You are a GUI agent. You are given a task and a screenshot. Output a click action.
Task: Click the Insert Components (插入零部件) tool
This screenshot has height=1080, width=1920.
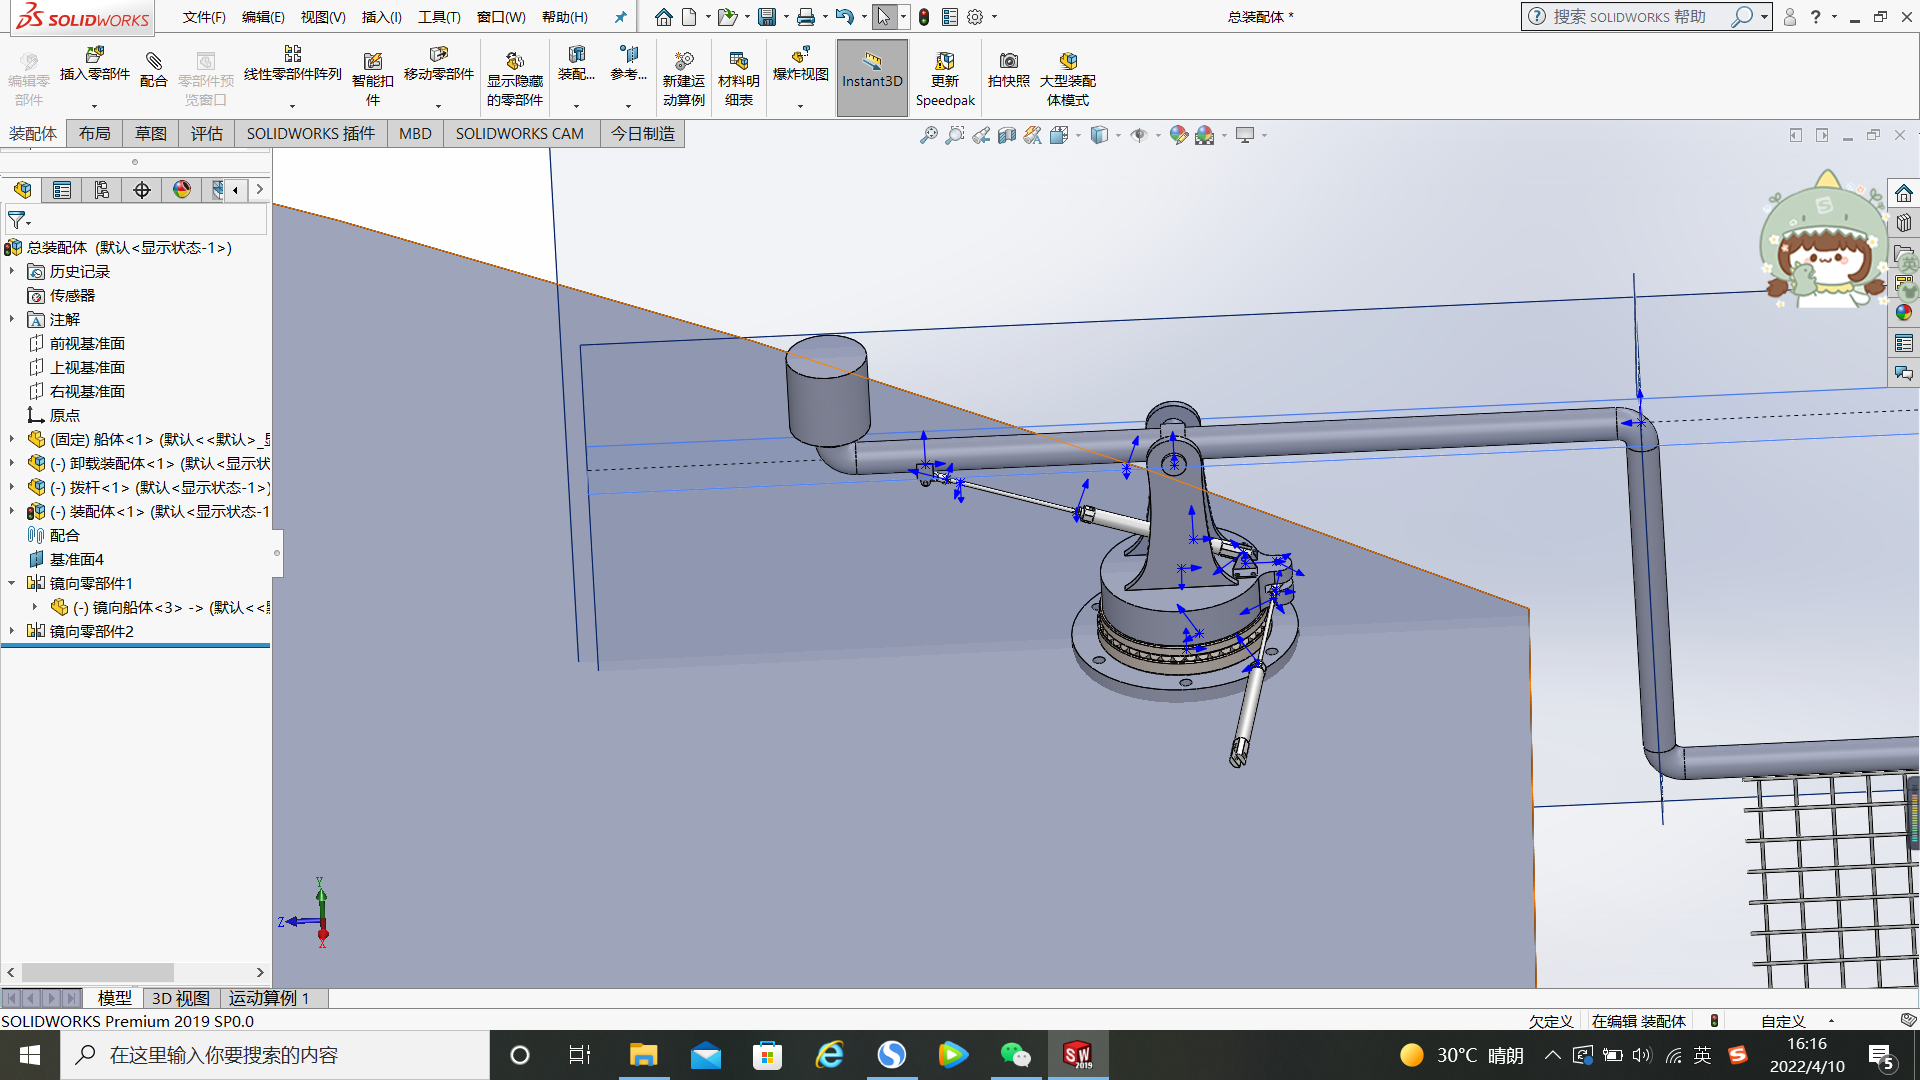tap(94, 65)
